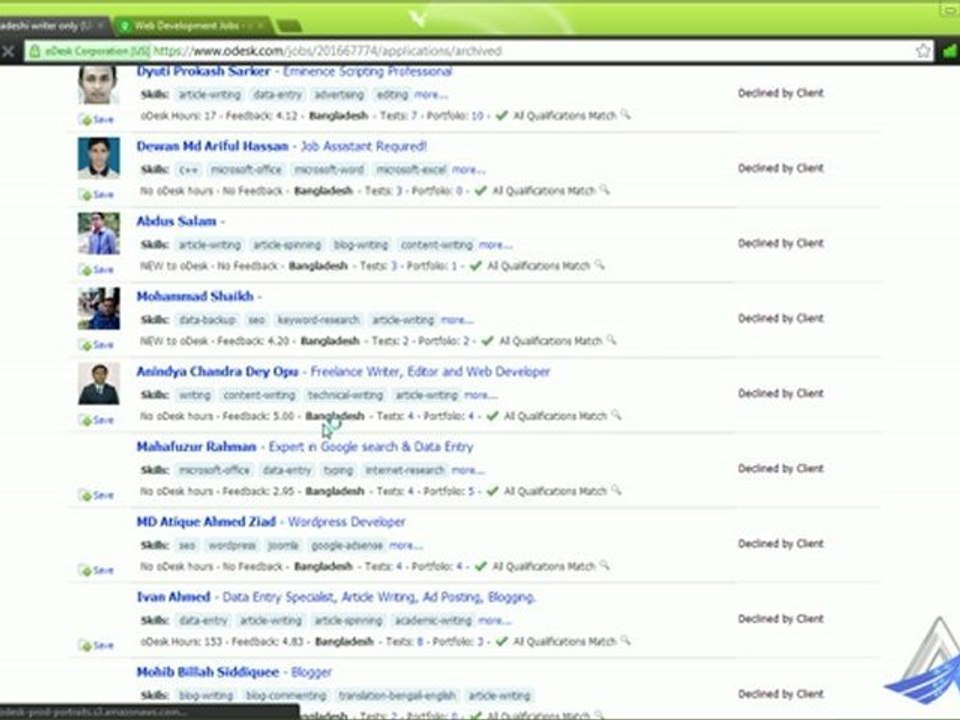Expand more skills for Dewan Md Ariful Hassan

click(468, 170)
